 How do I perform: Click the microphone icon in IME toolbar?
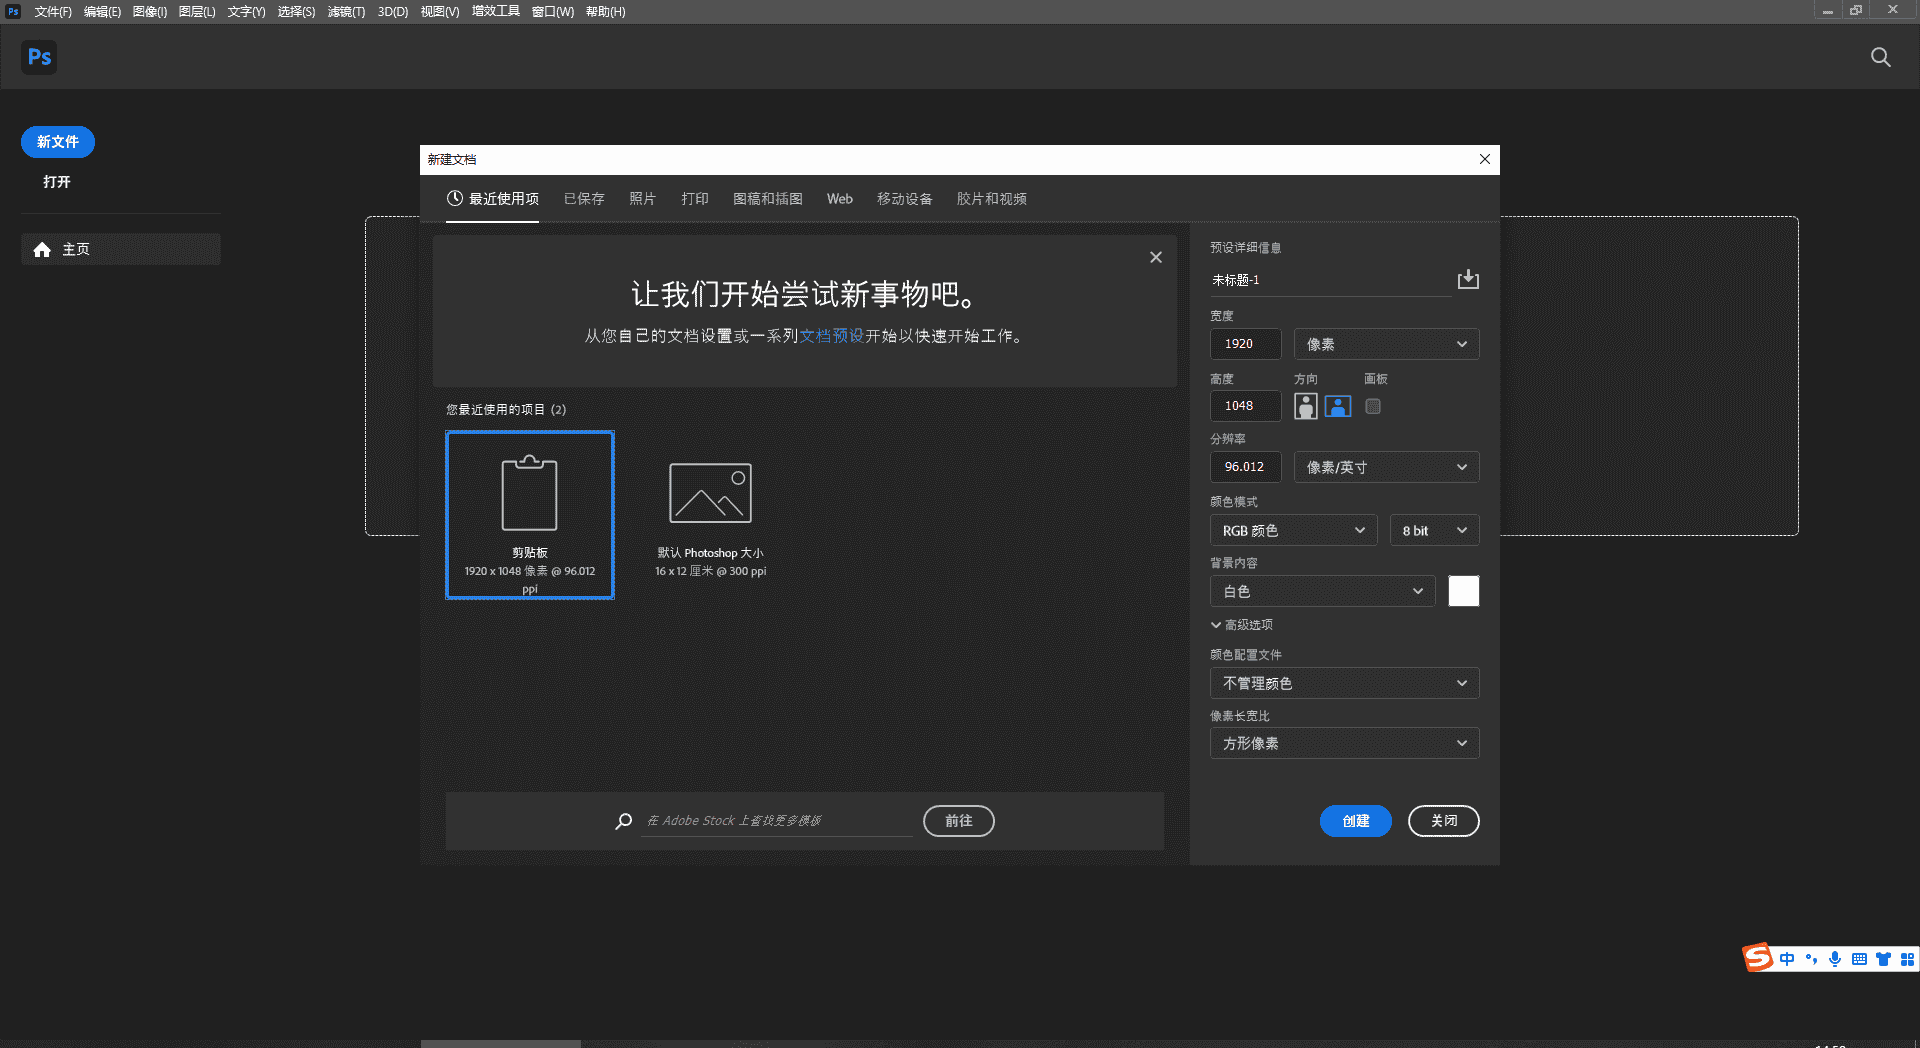[x=1835, y=959]
